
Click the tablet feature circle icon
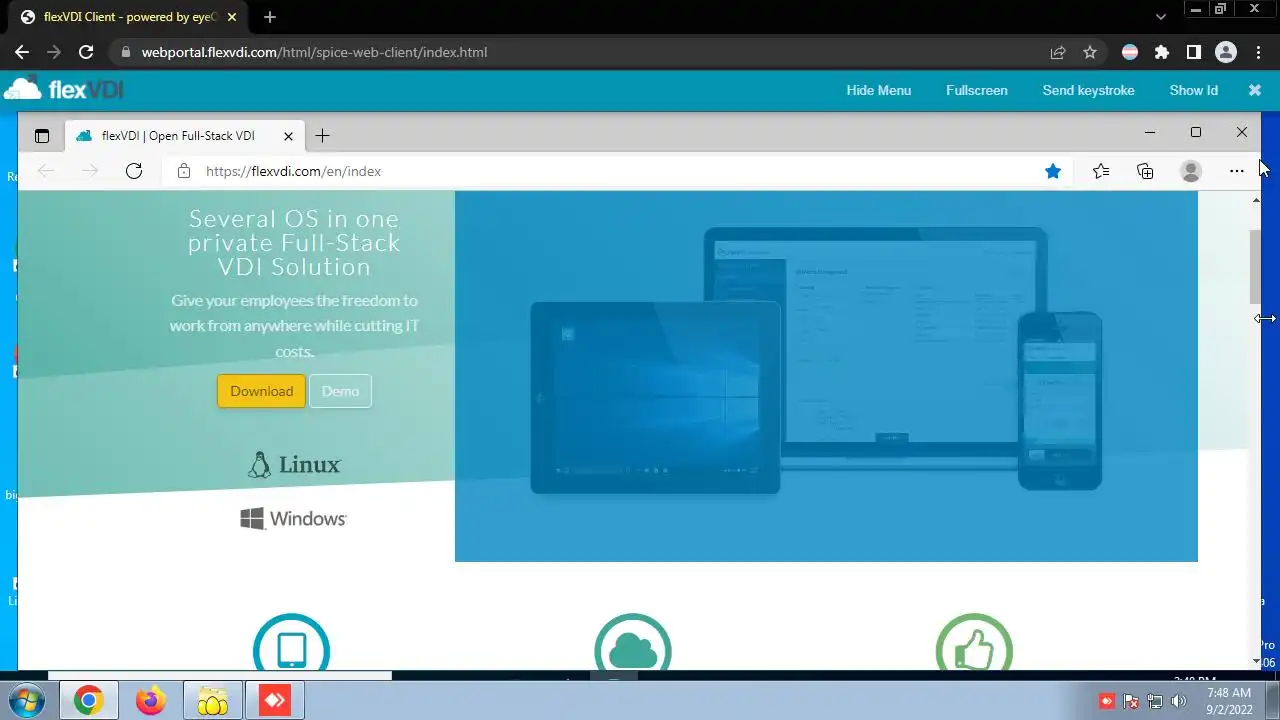291,644
